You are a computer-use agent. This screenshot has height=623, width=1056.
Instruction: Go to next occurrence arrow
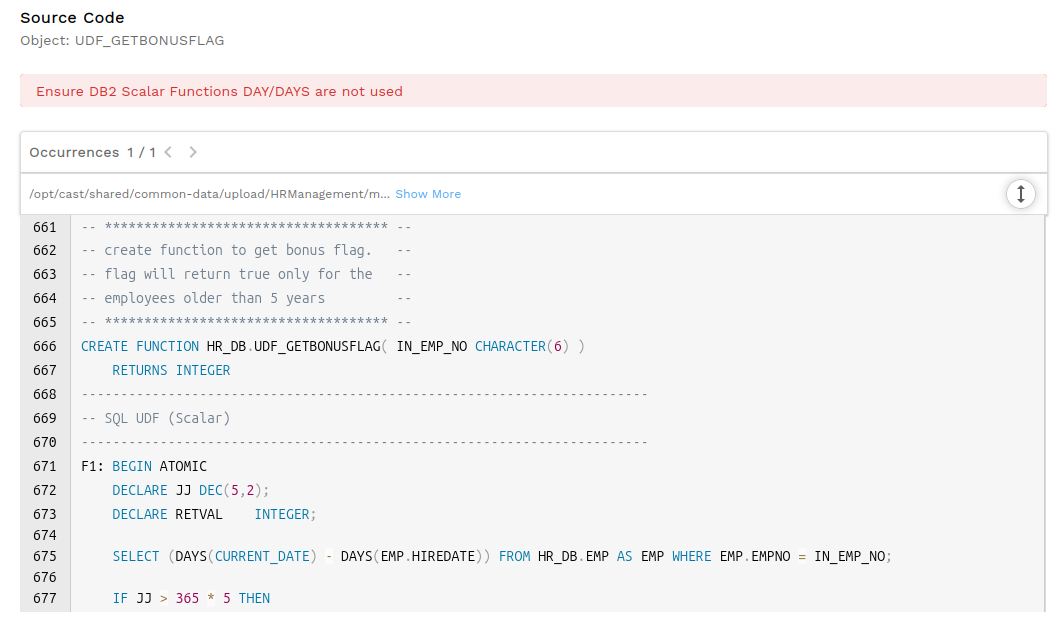pyautogui.click(x=193, y=152)
